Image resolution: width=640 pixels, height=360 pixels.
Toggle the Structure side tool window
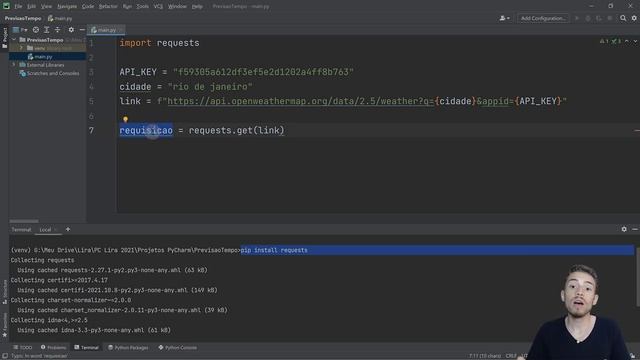[x=4, y=291]
